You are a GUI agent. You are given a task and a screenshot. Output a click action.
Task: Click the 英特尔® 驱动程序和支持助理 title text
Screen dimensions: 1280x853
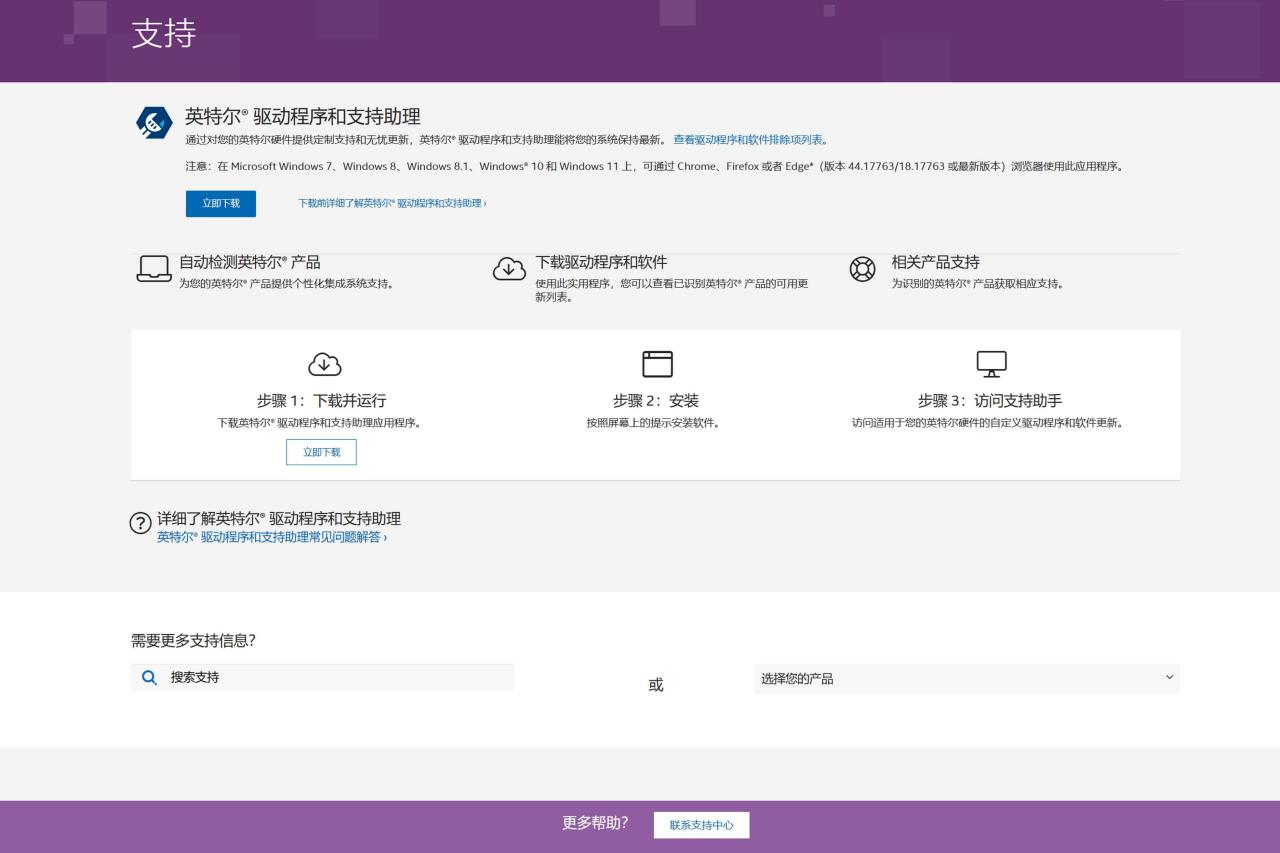pos(303,117)
